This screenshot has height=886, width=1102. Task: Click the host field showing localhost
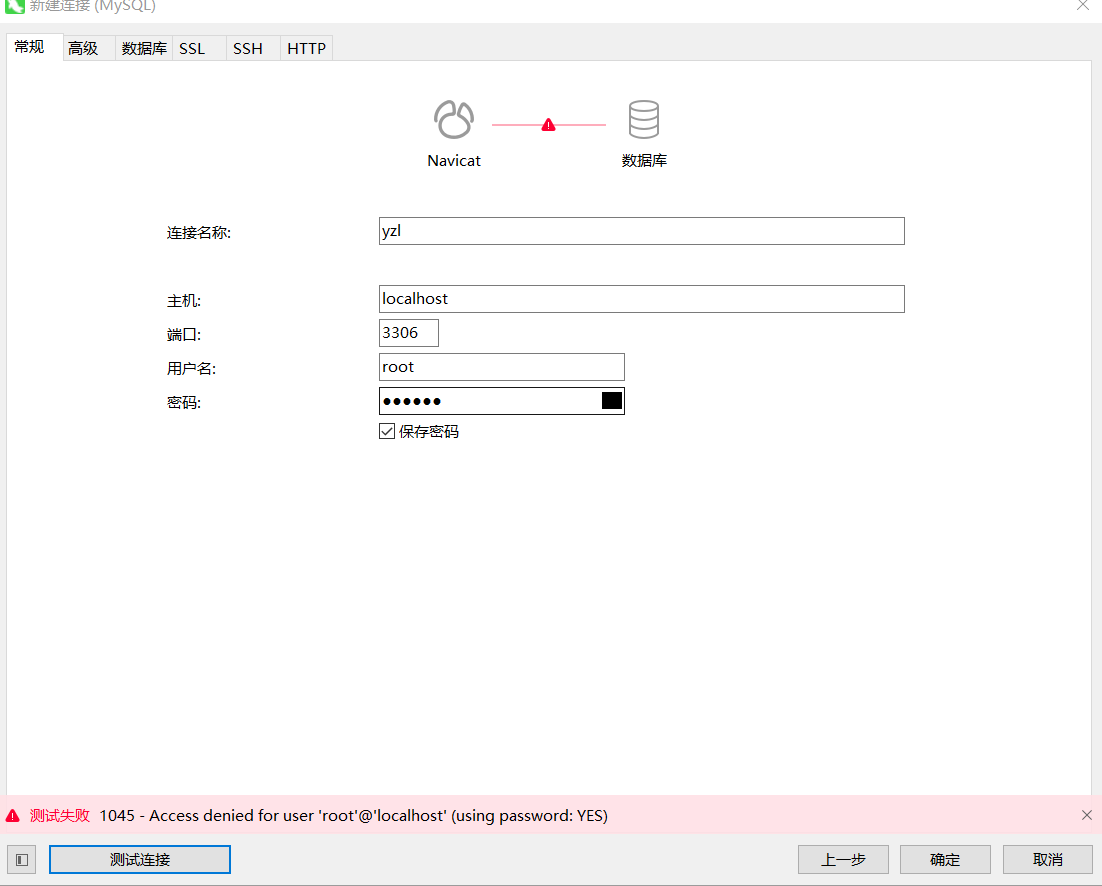pyautogui.click(x=641, y=299)
